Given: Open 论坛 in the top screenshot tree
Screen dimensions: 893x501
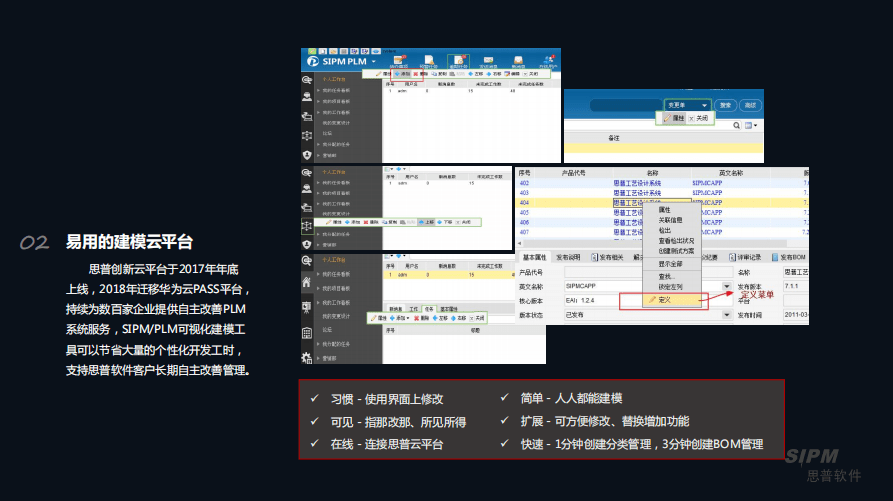Looking at the screenshot, I should coord(327,134).
